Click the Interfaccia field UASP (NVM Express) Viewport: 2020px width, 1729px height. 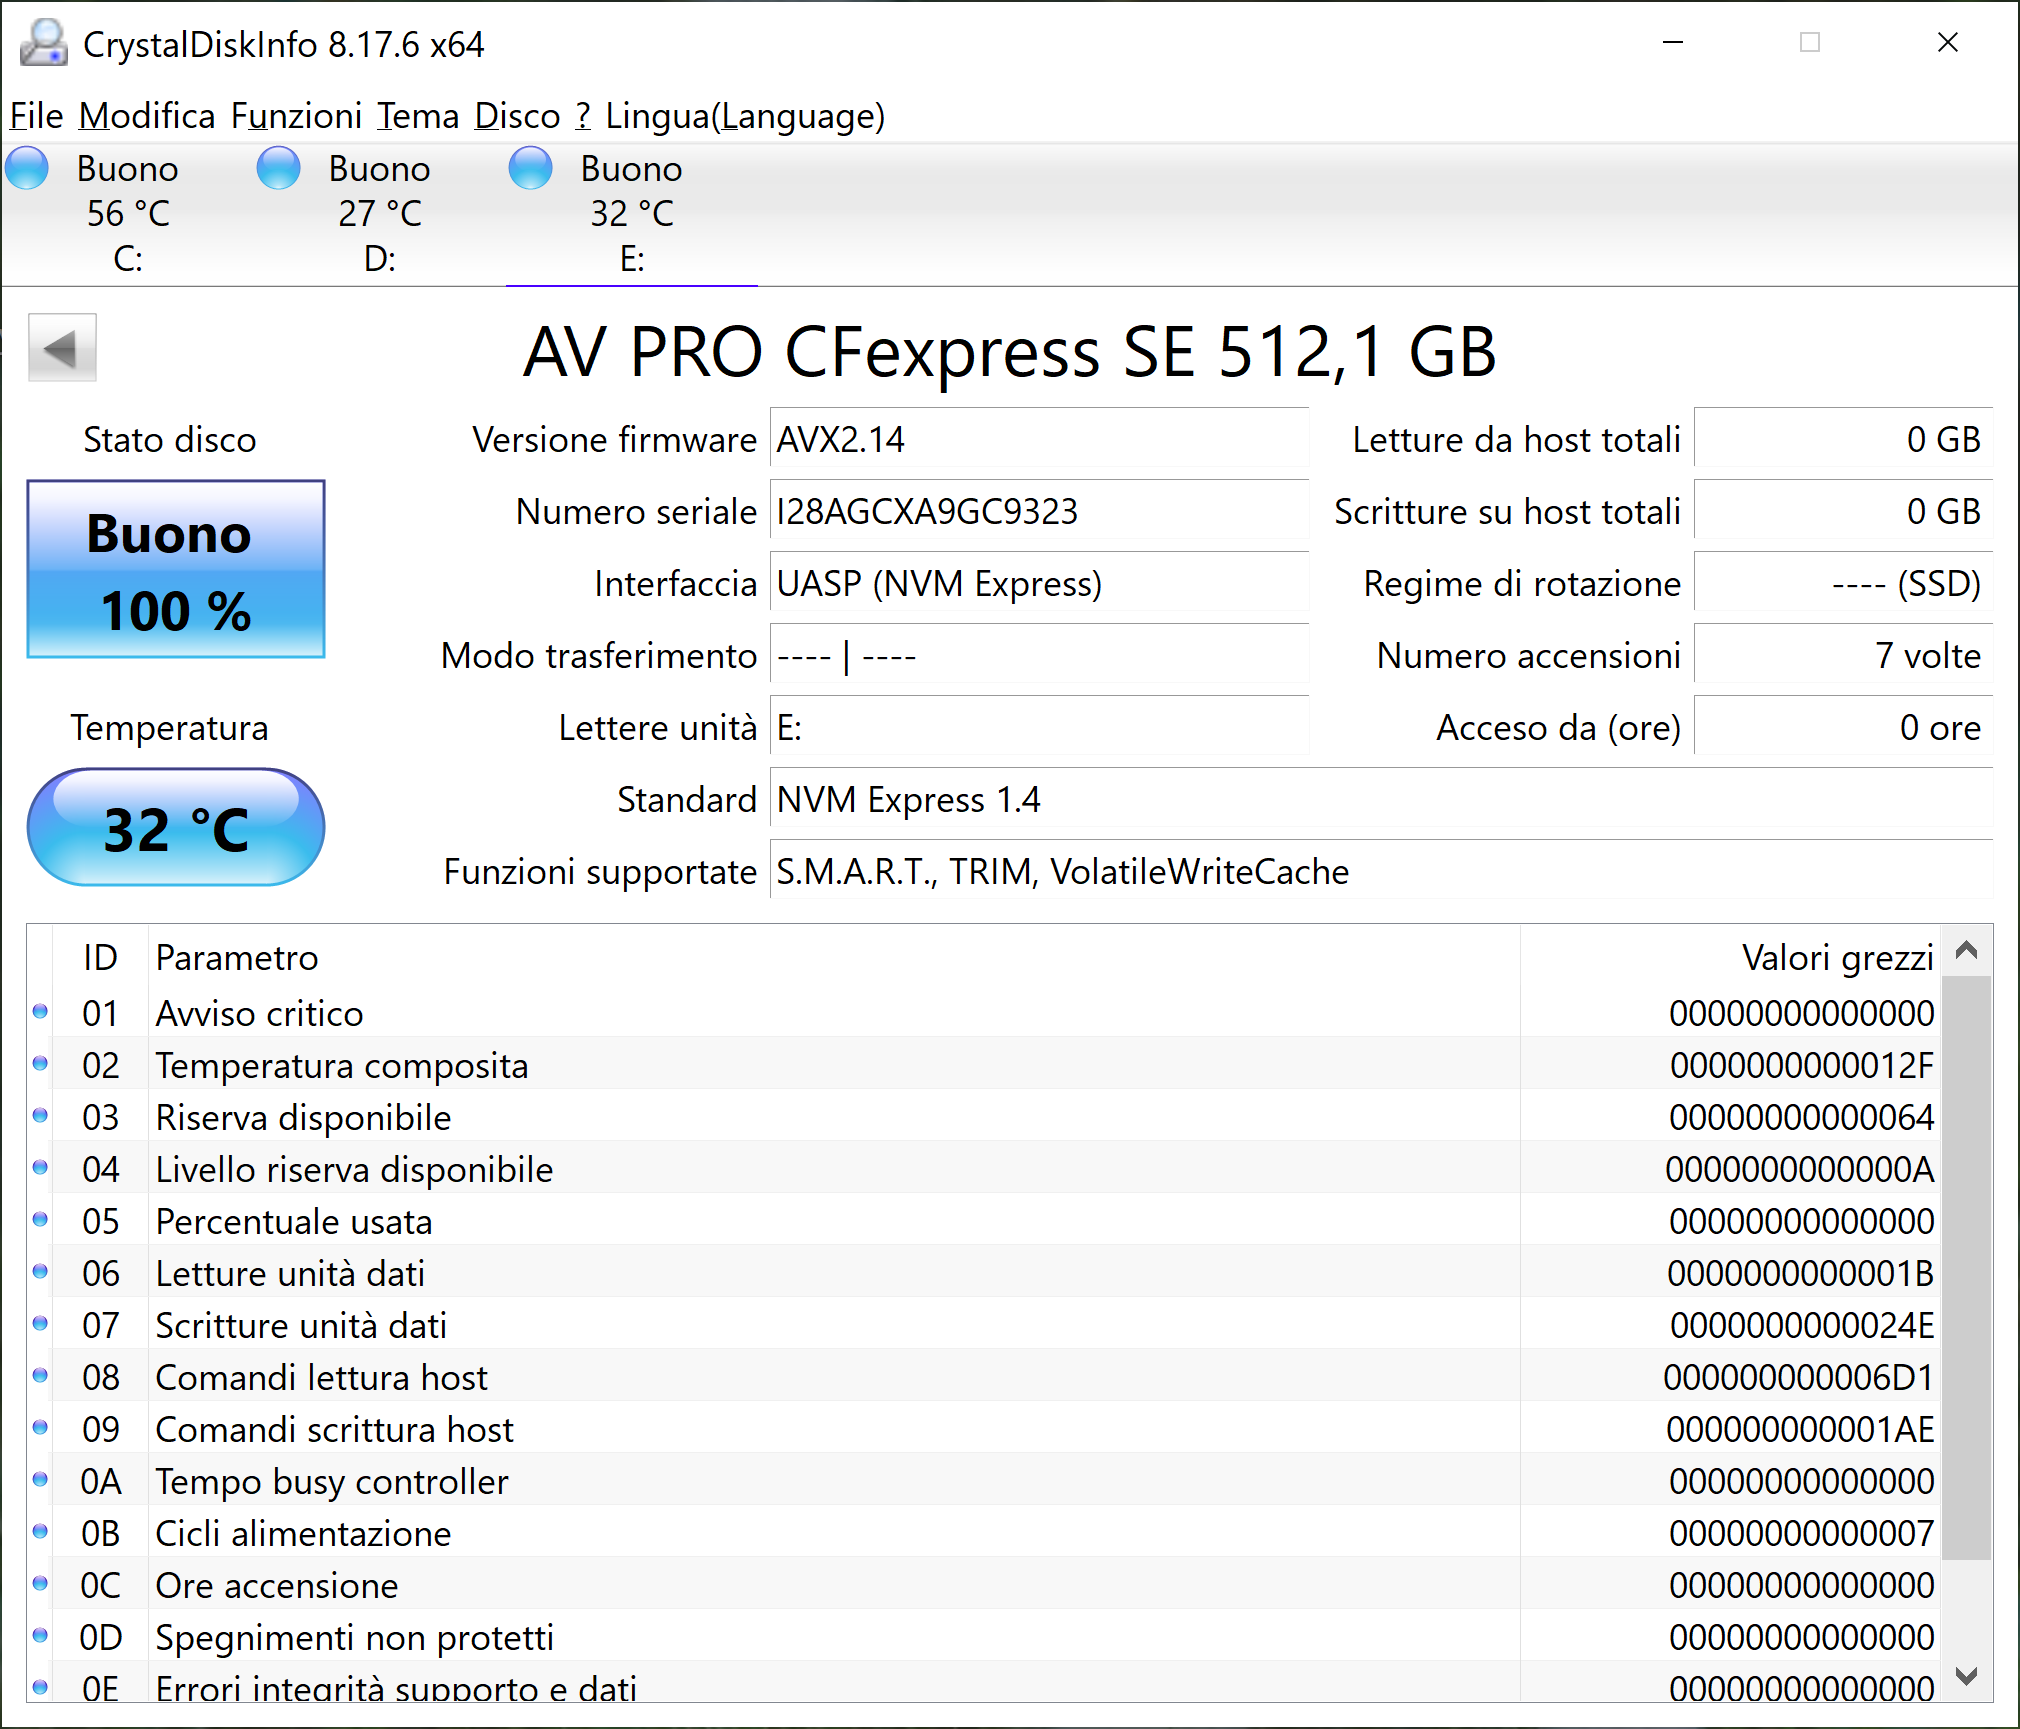pos(1039,583)
